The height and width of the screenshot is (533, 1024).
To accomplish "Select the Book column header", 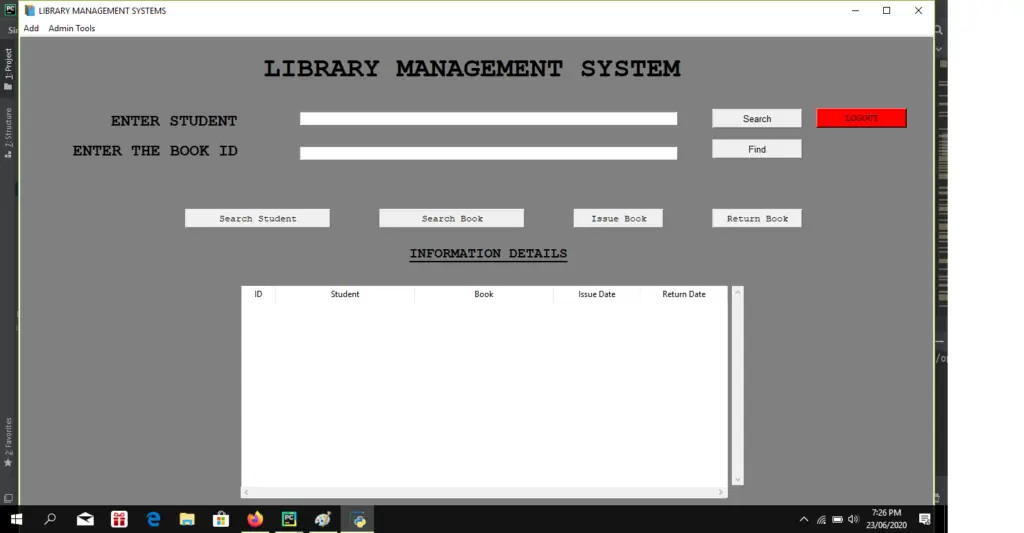I will 484,295.
